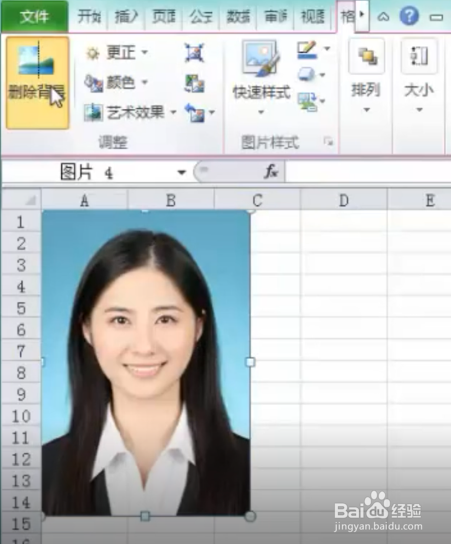Click the Select All corner button
This screenshot has height=544, width=451.
tap(22, 199)
